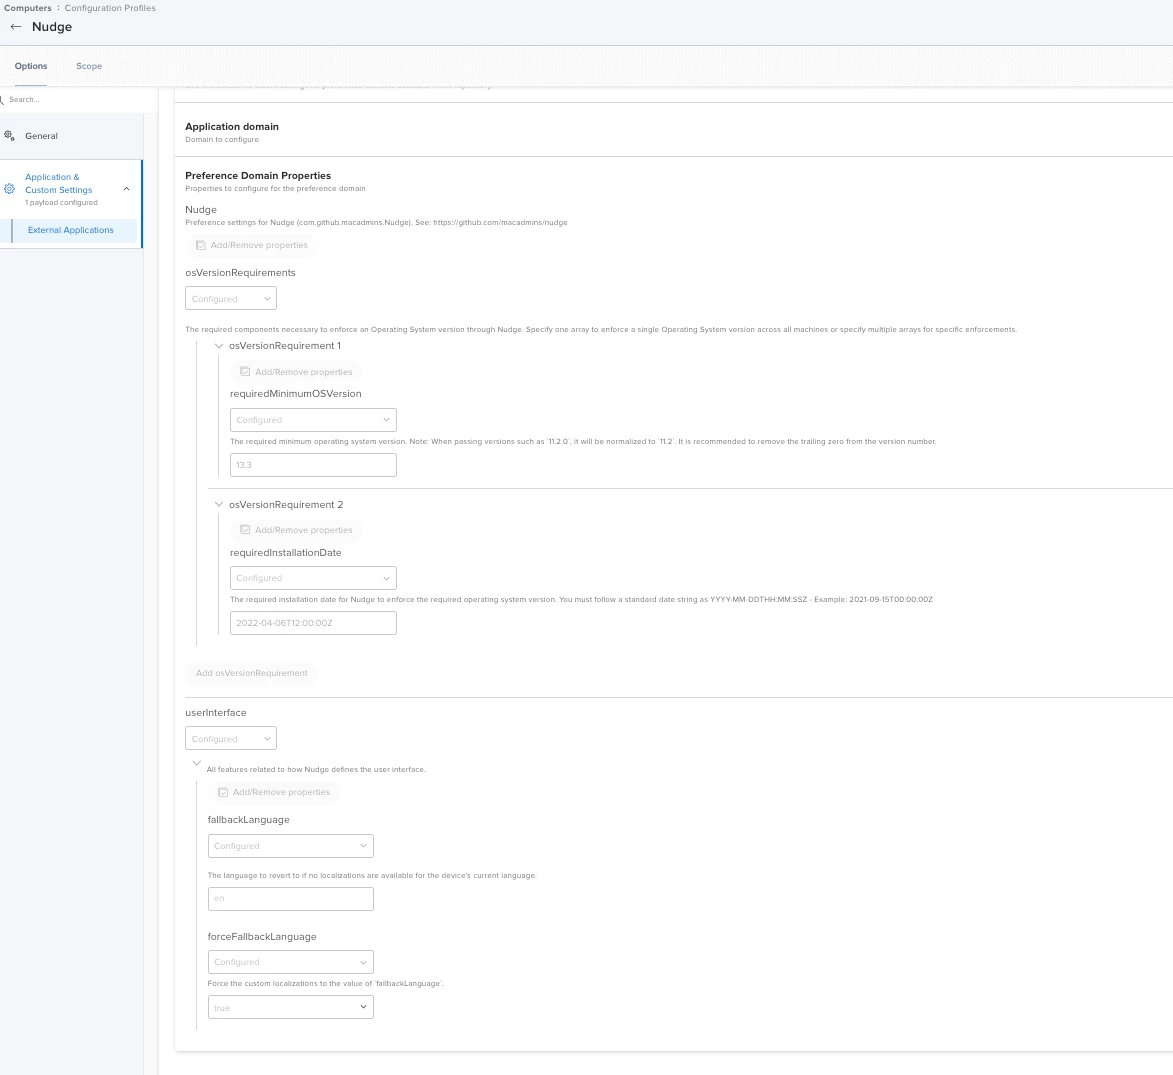Click the '1 payload configured' text
This screenshot has height=1075, width=1173.
coord(61,203)
